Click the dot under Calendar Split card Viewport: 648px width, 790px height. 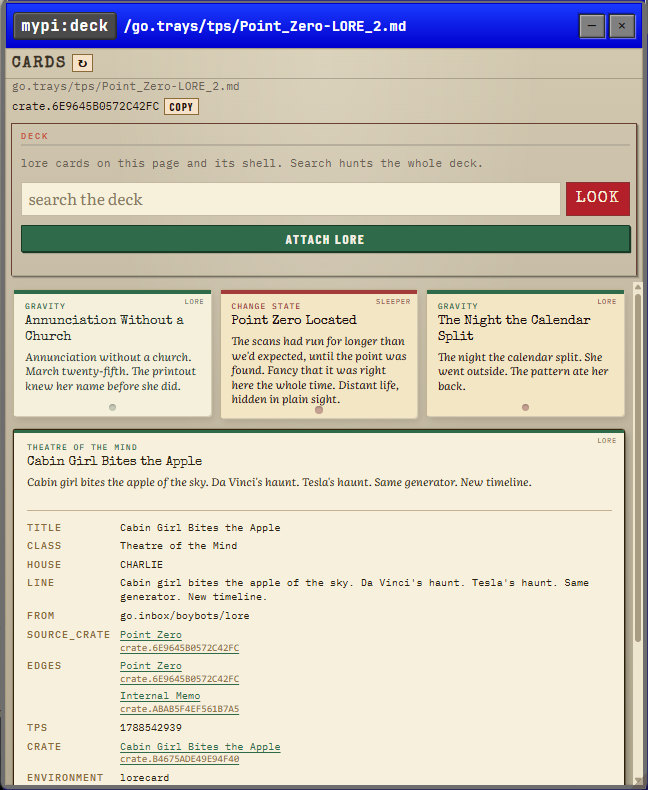(526, 407)
